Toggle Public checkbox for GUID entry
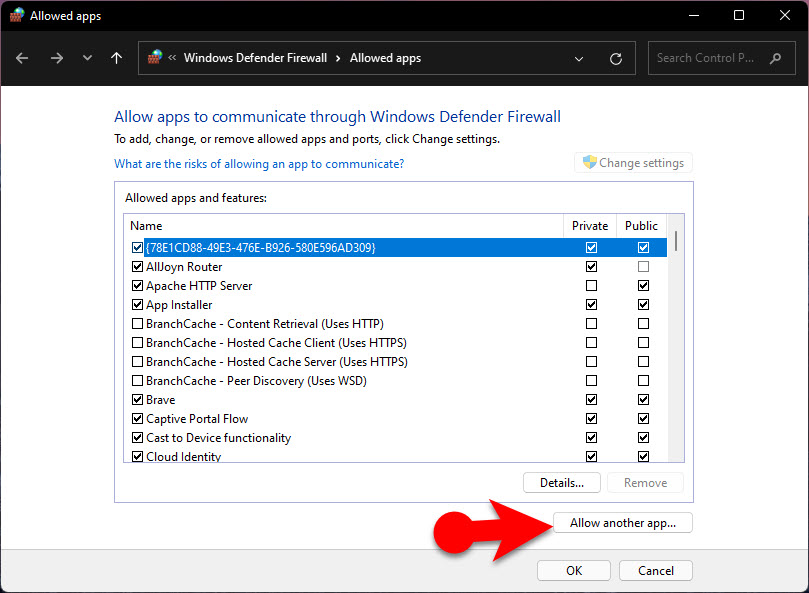Viewport: 809px width, 593px height. 643,248
